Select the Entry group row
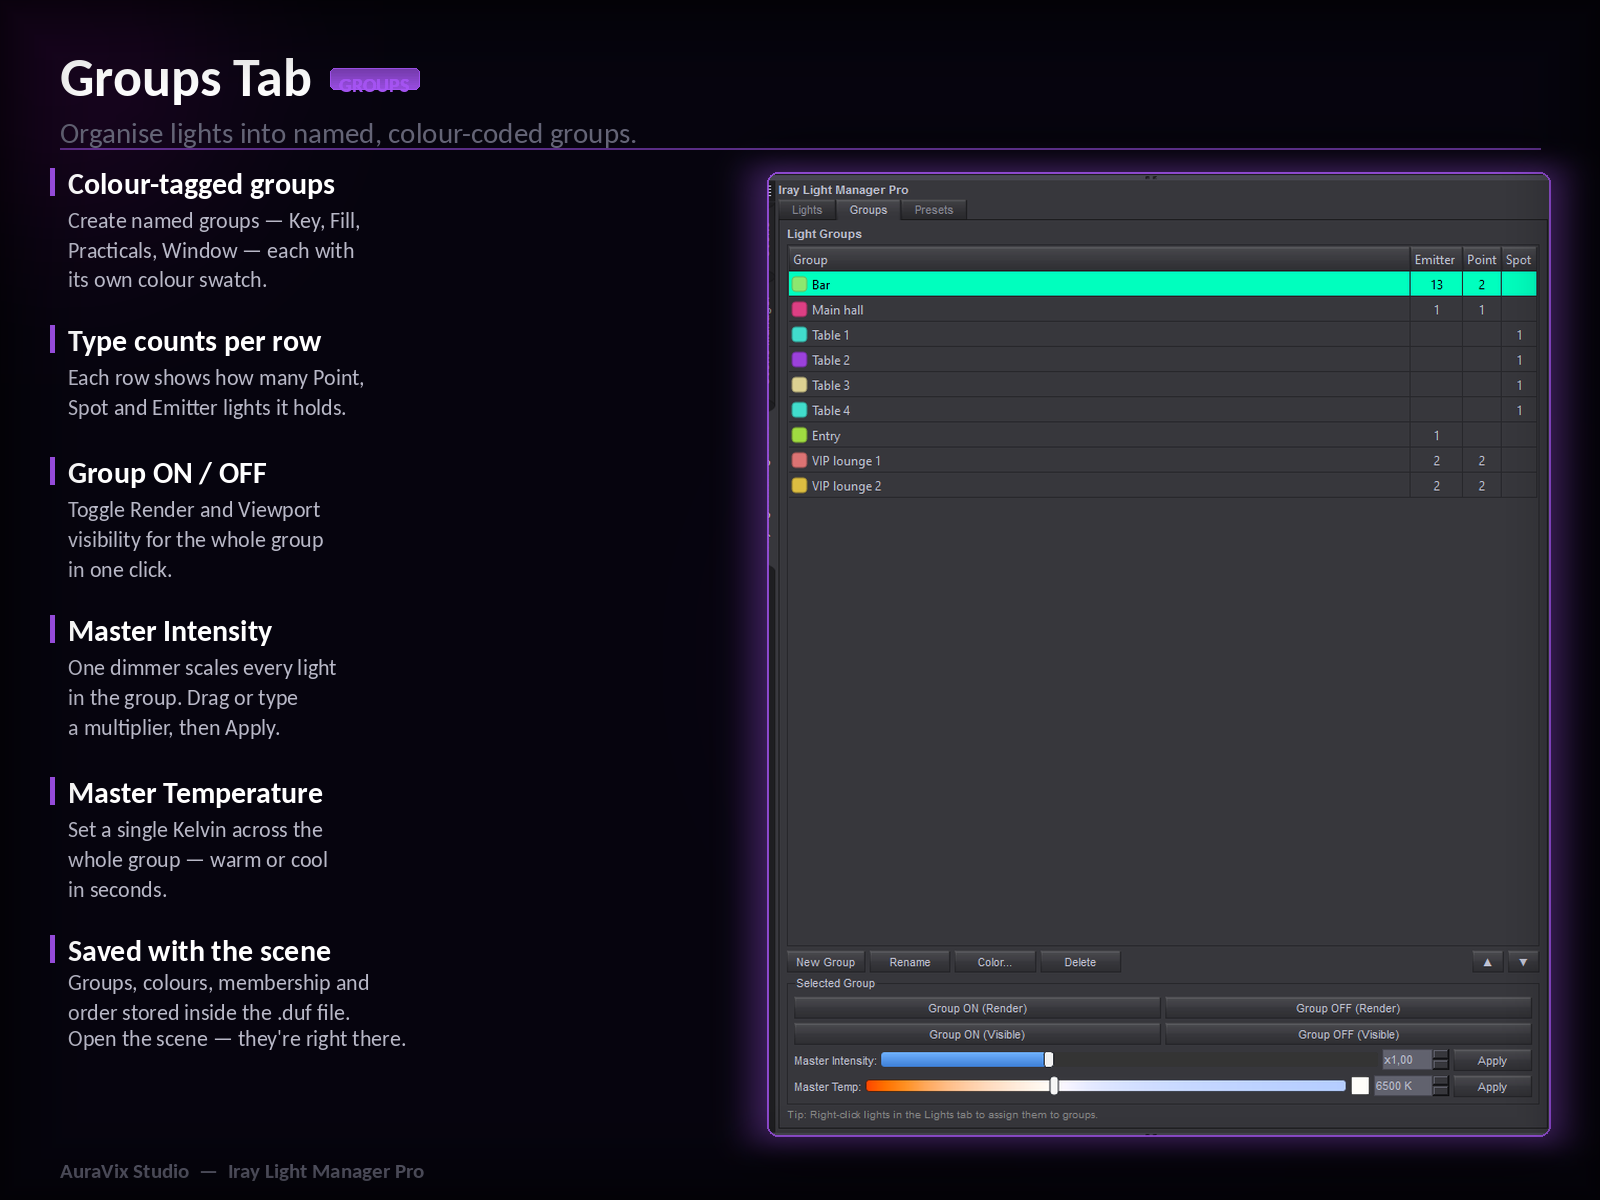Screen dimensions: 1600x1200 coord(1162,435)
